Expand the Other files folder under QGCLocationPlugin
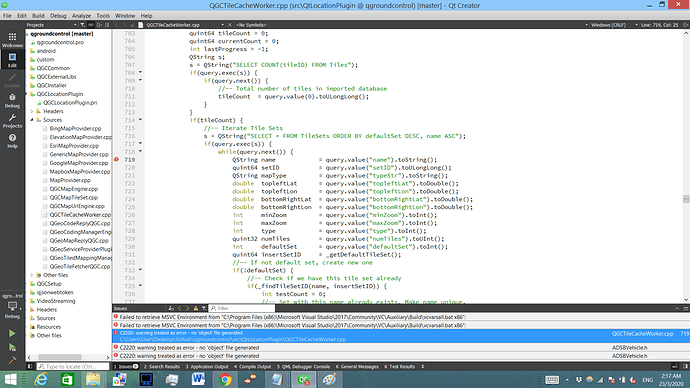Screen dimensions: 690x388 32,275
